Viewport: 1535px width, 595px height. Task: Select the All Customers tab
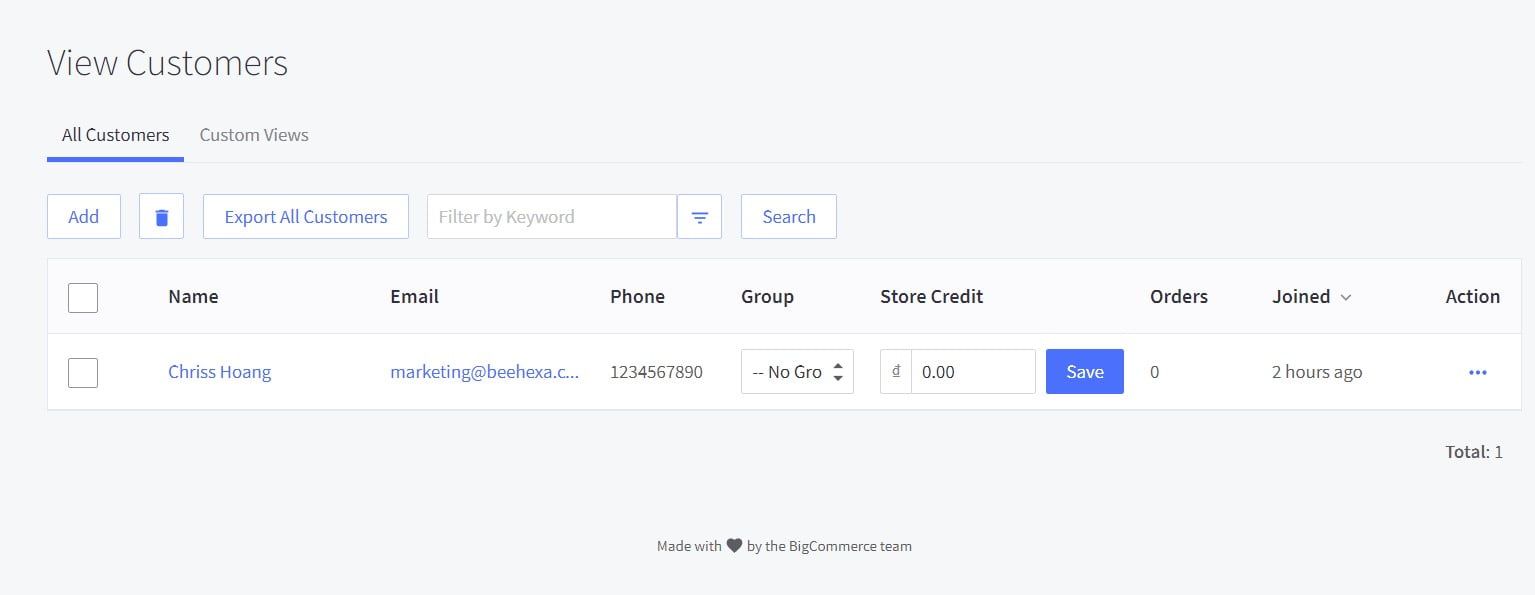(114, 134)
